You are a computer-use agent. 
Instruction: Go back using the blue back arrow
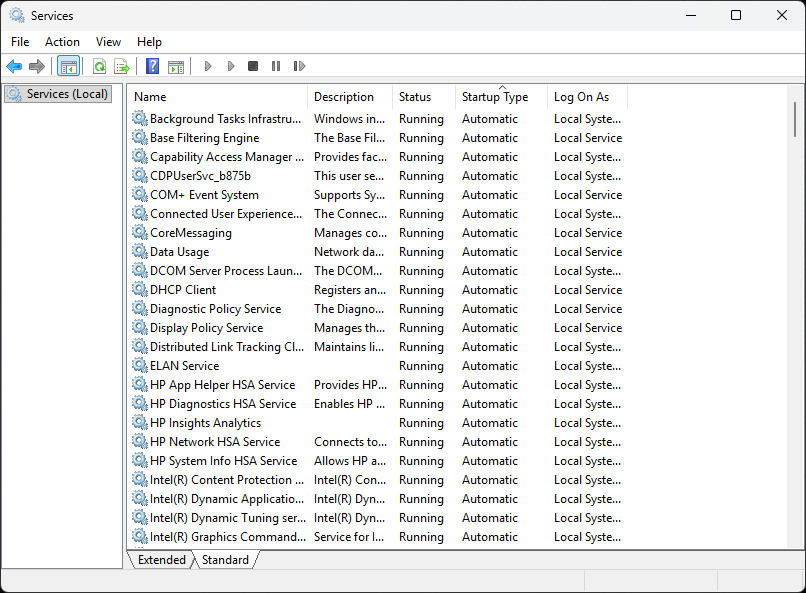(x=14, y=66)
